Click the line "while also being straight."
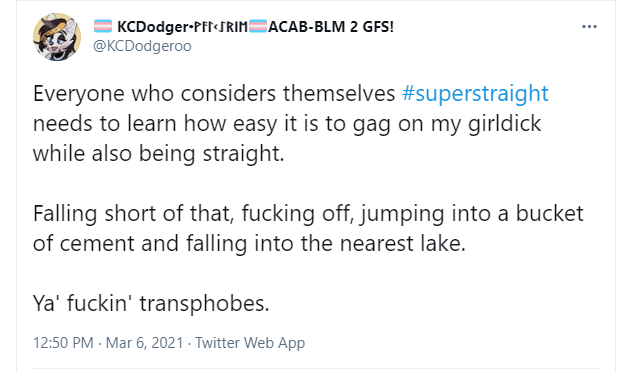This screenshot has width=623, height=373. click(x=159, y=153)
